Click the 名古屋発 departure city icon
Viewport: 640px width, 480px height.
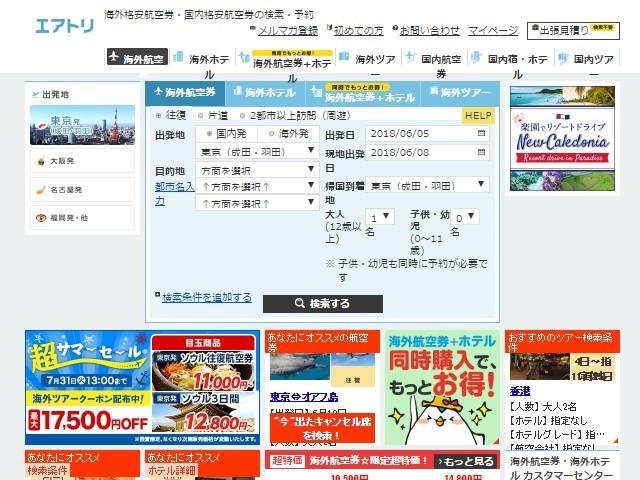coord(40,187)
